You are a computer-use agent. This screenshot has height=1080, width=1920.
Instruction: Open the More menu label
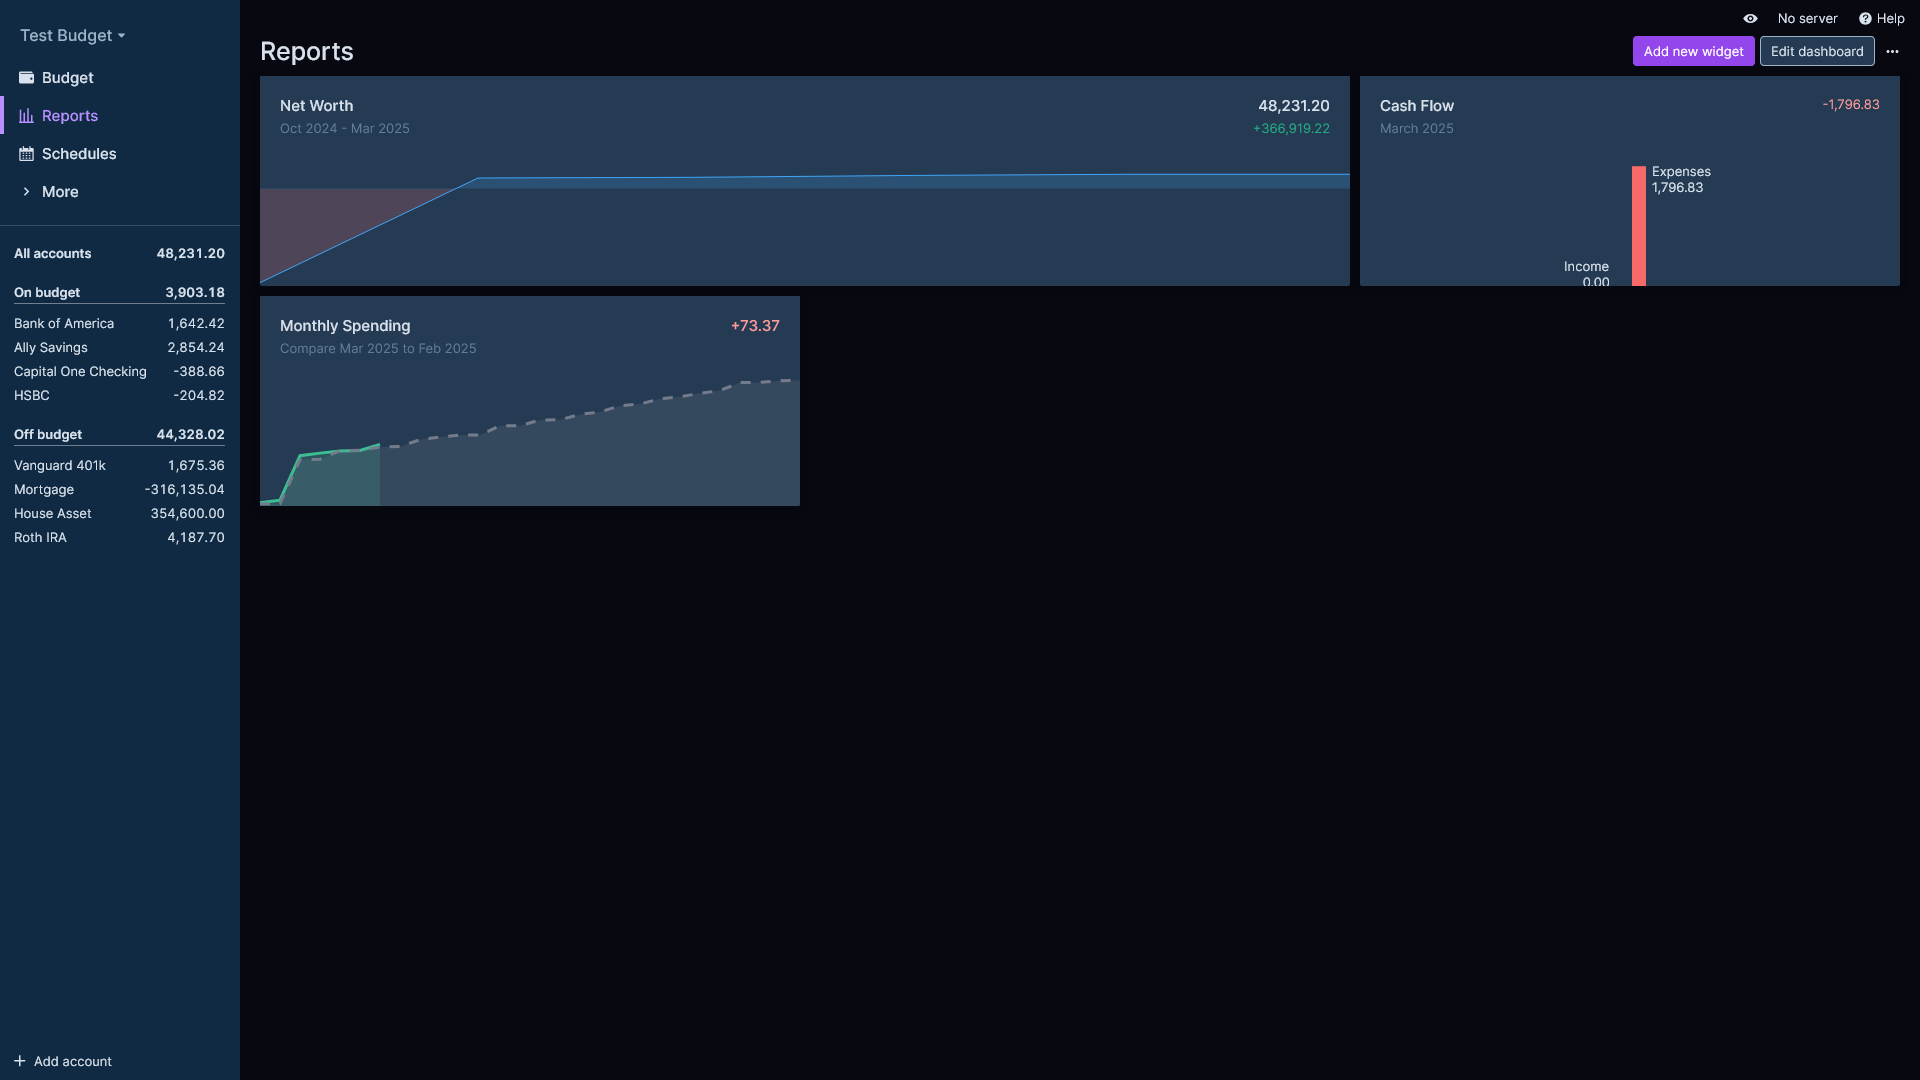pos(60,192)
